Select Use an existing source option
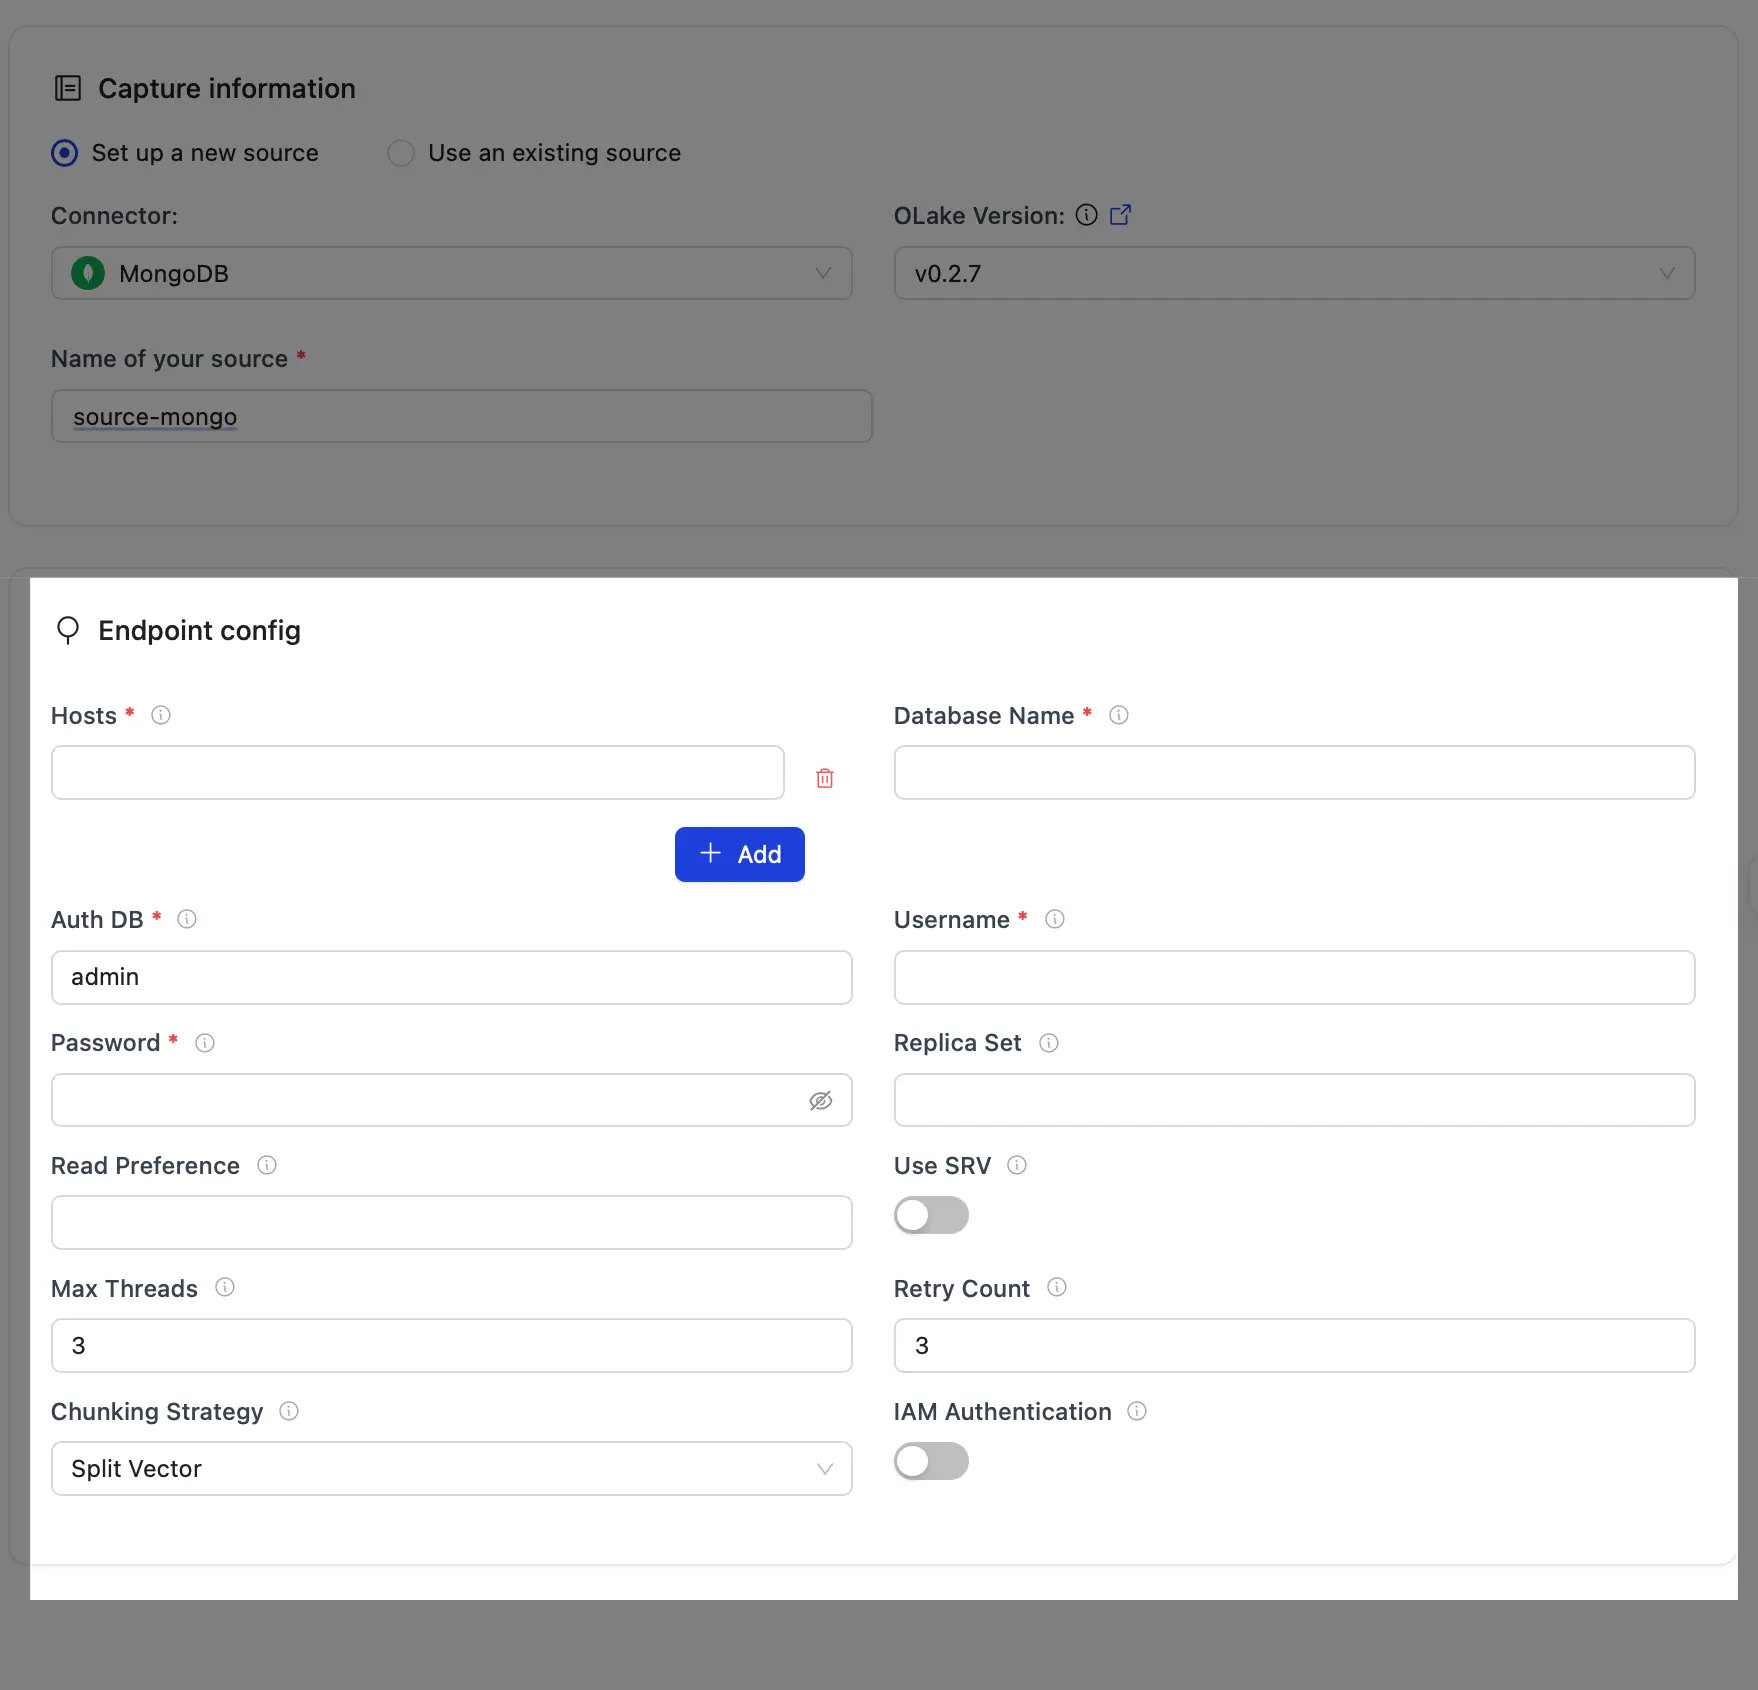The height and width of the screenshot is (1690, 1758). [x=401, y=153]
